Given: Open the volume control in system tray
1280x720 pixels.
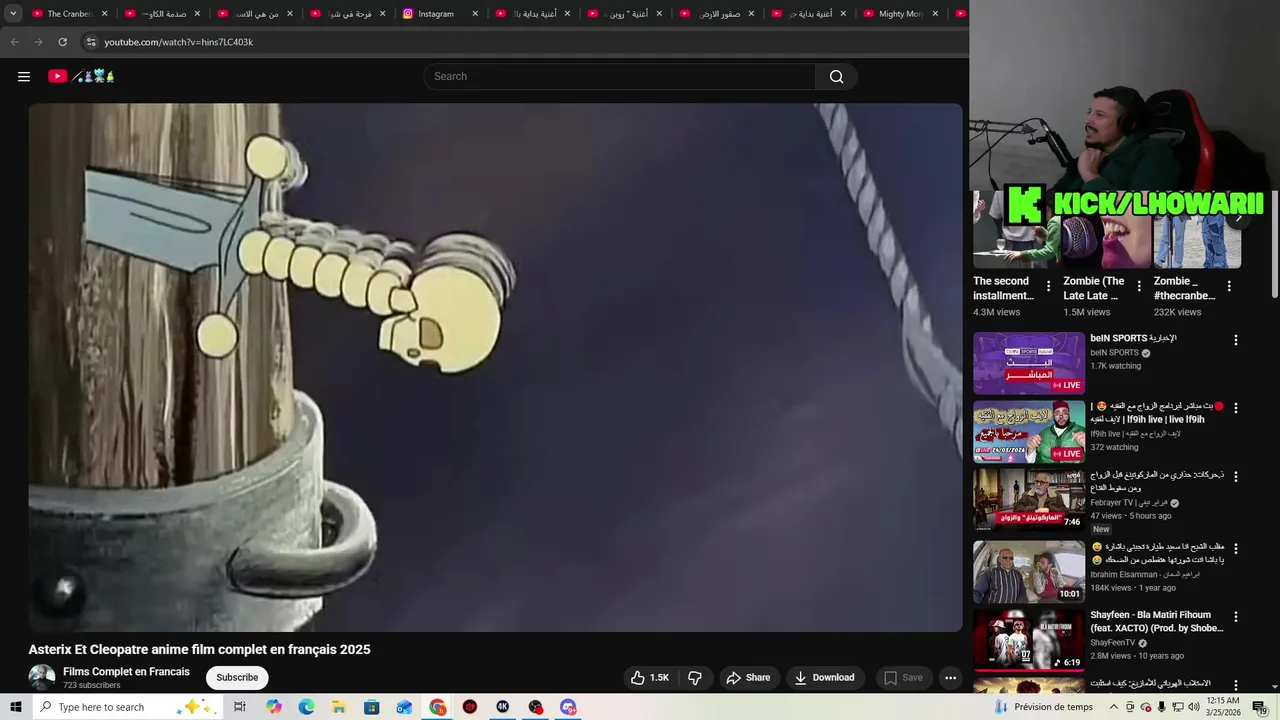Looking at the screenshot, I should coord(1193,707).
